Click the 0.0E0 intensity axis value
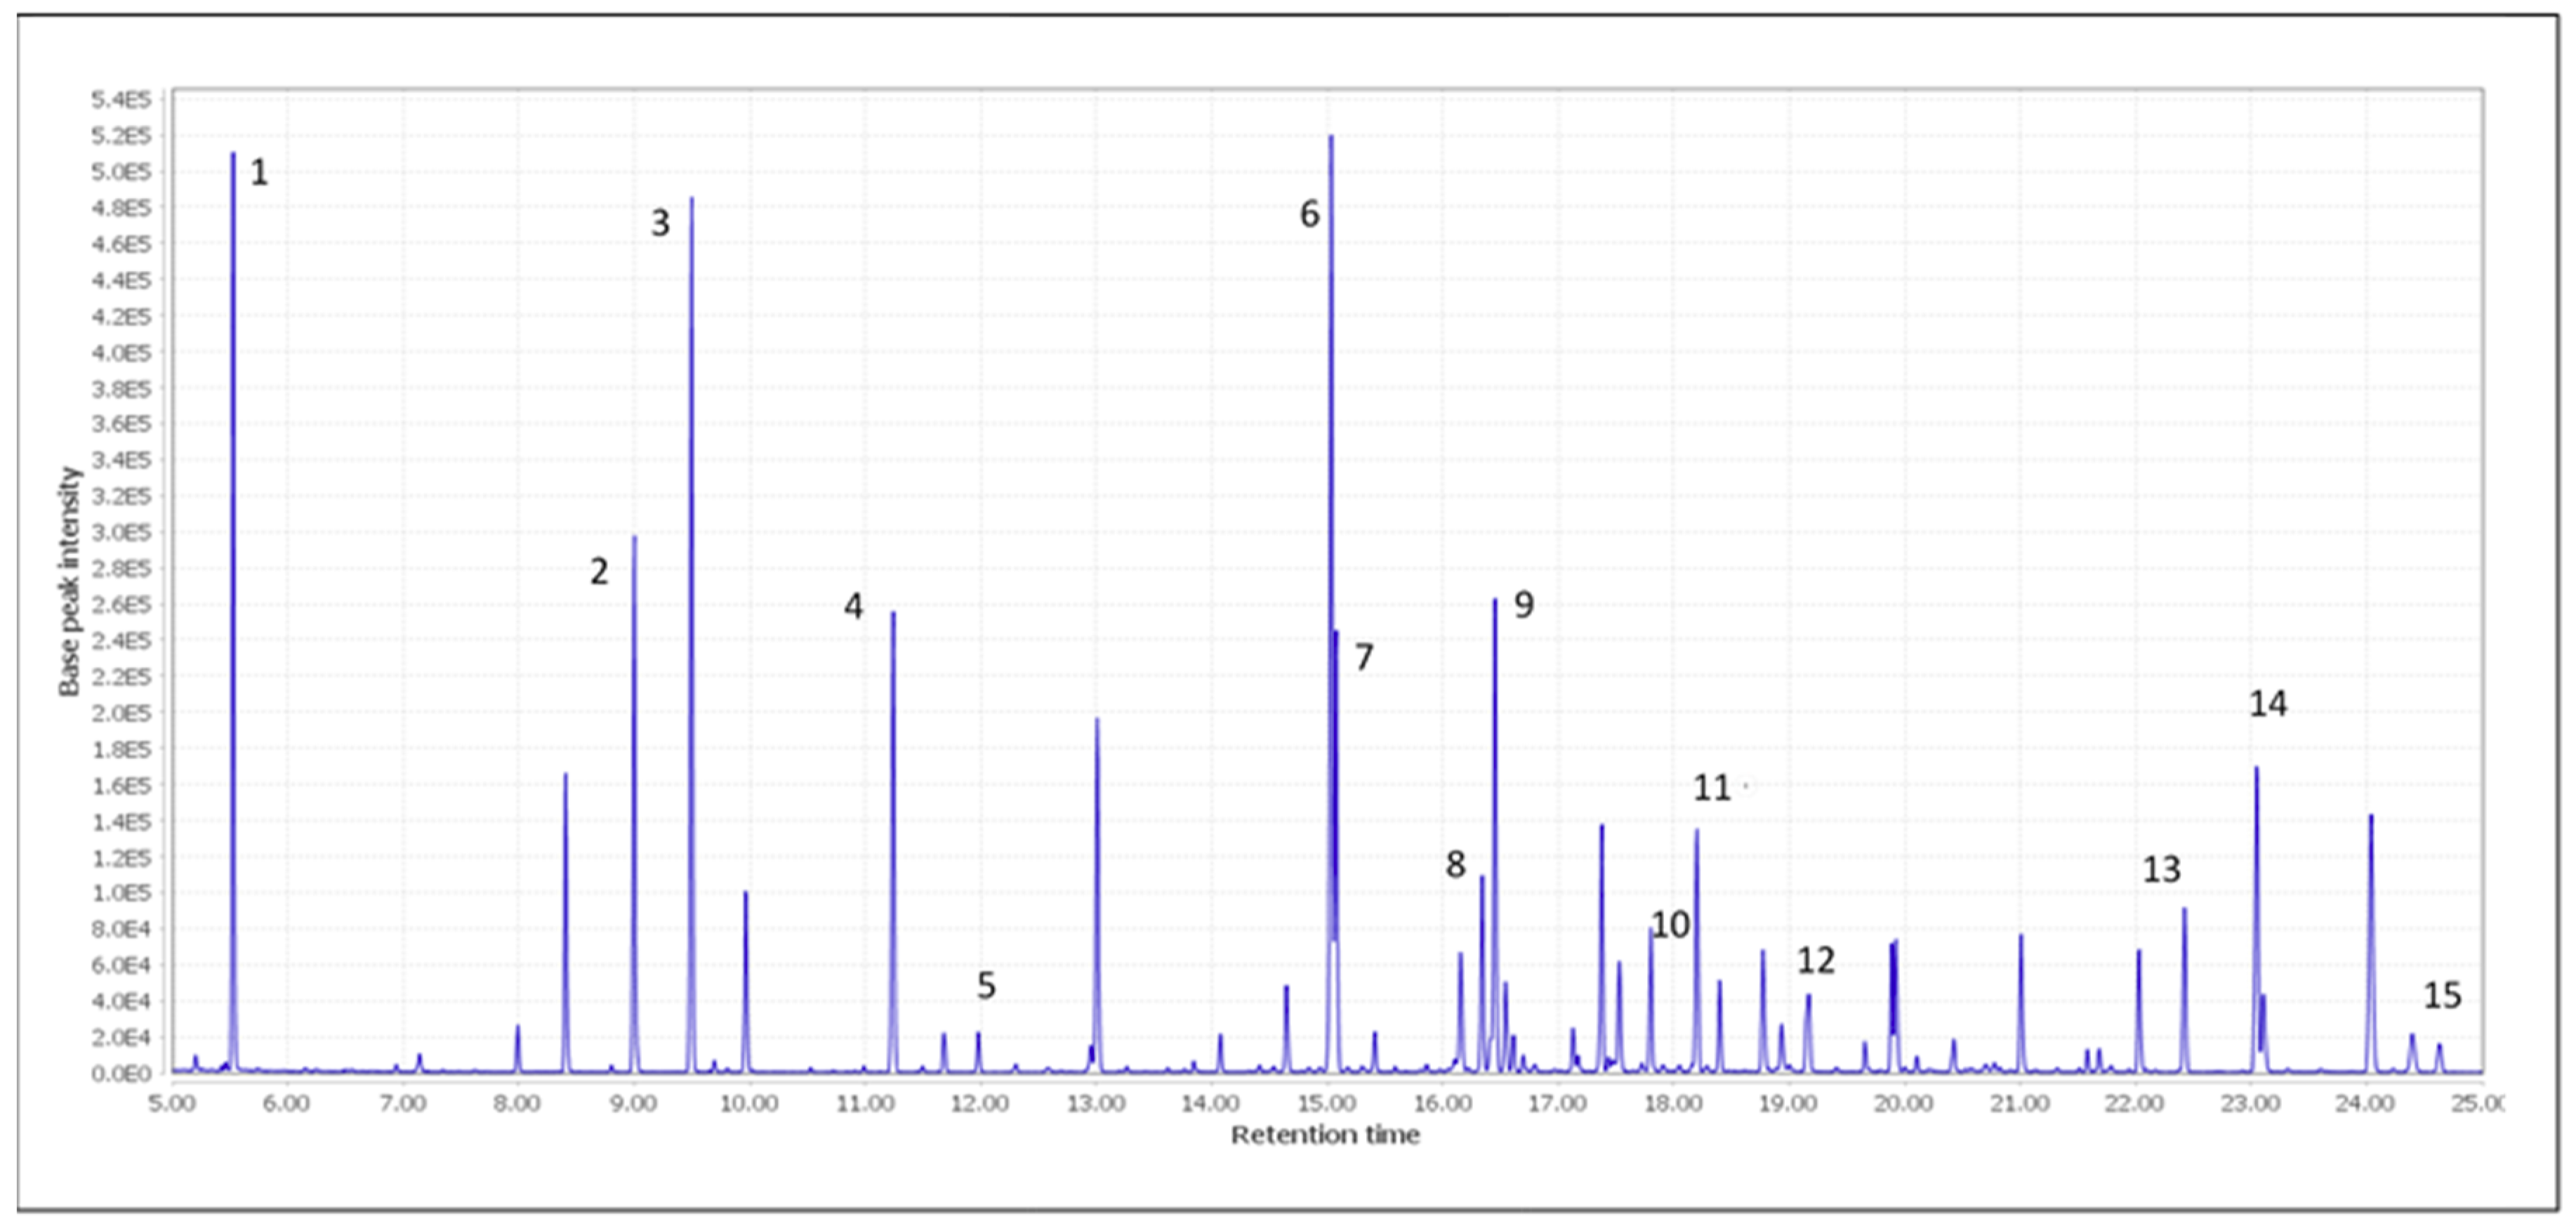 (x=121, y=1073)
